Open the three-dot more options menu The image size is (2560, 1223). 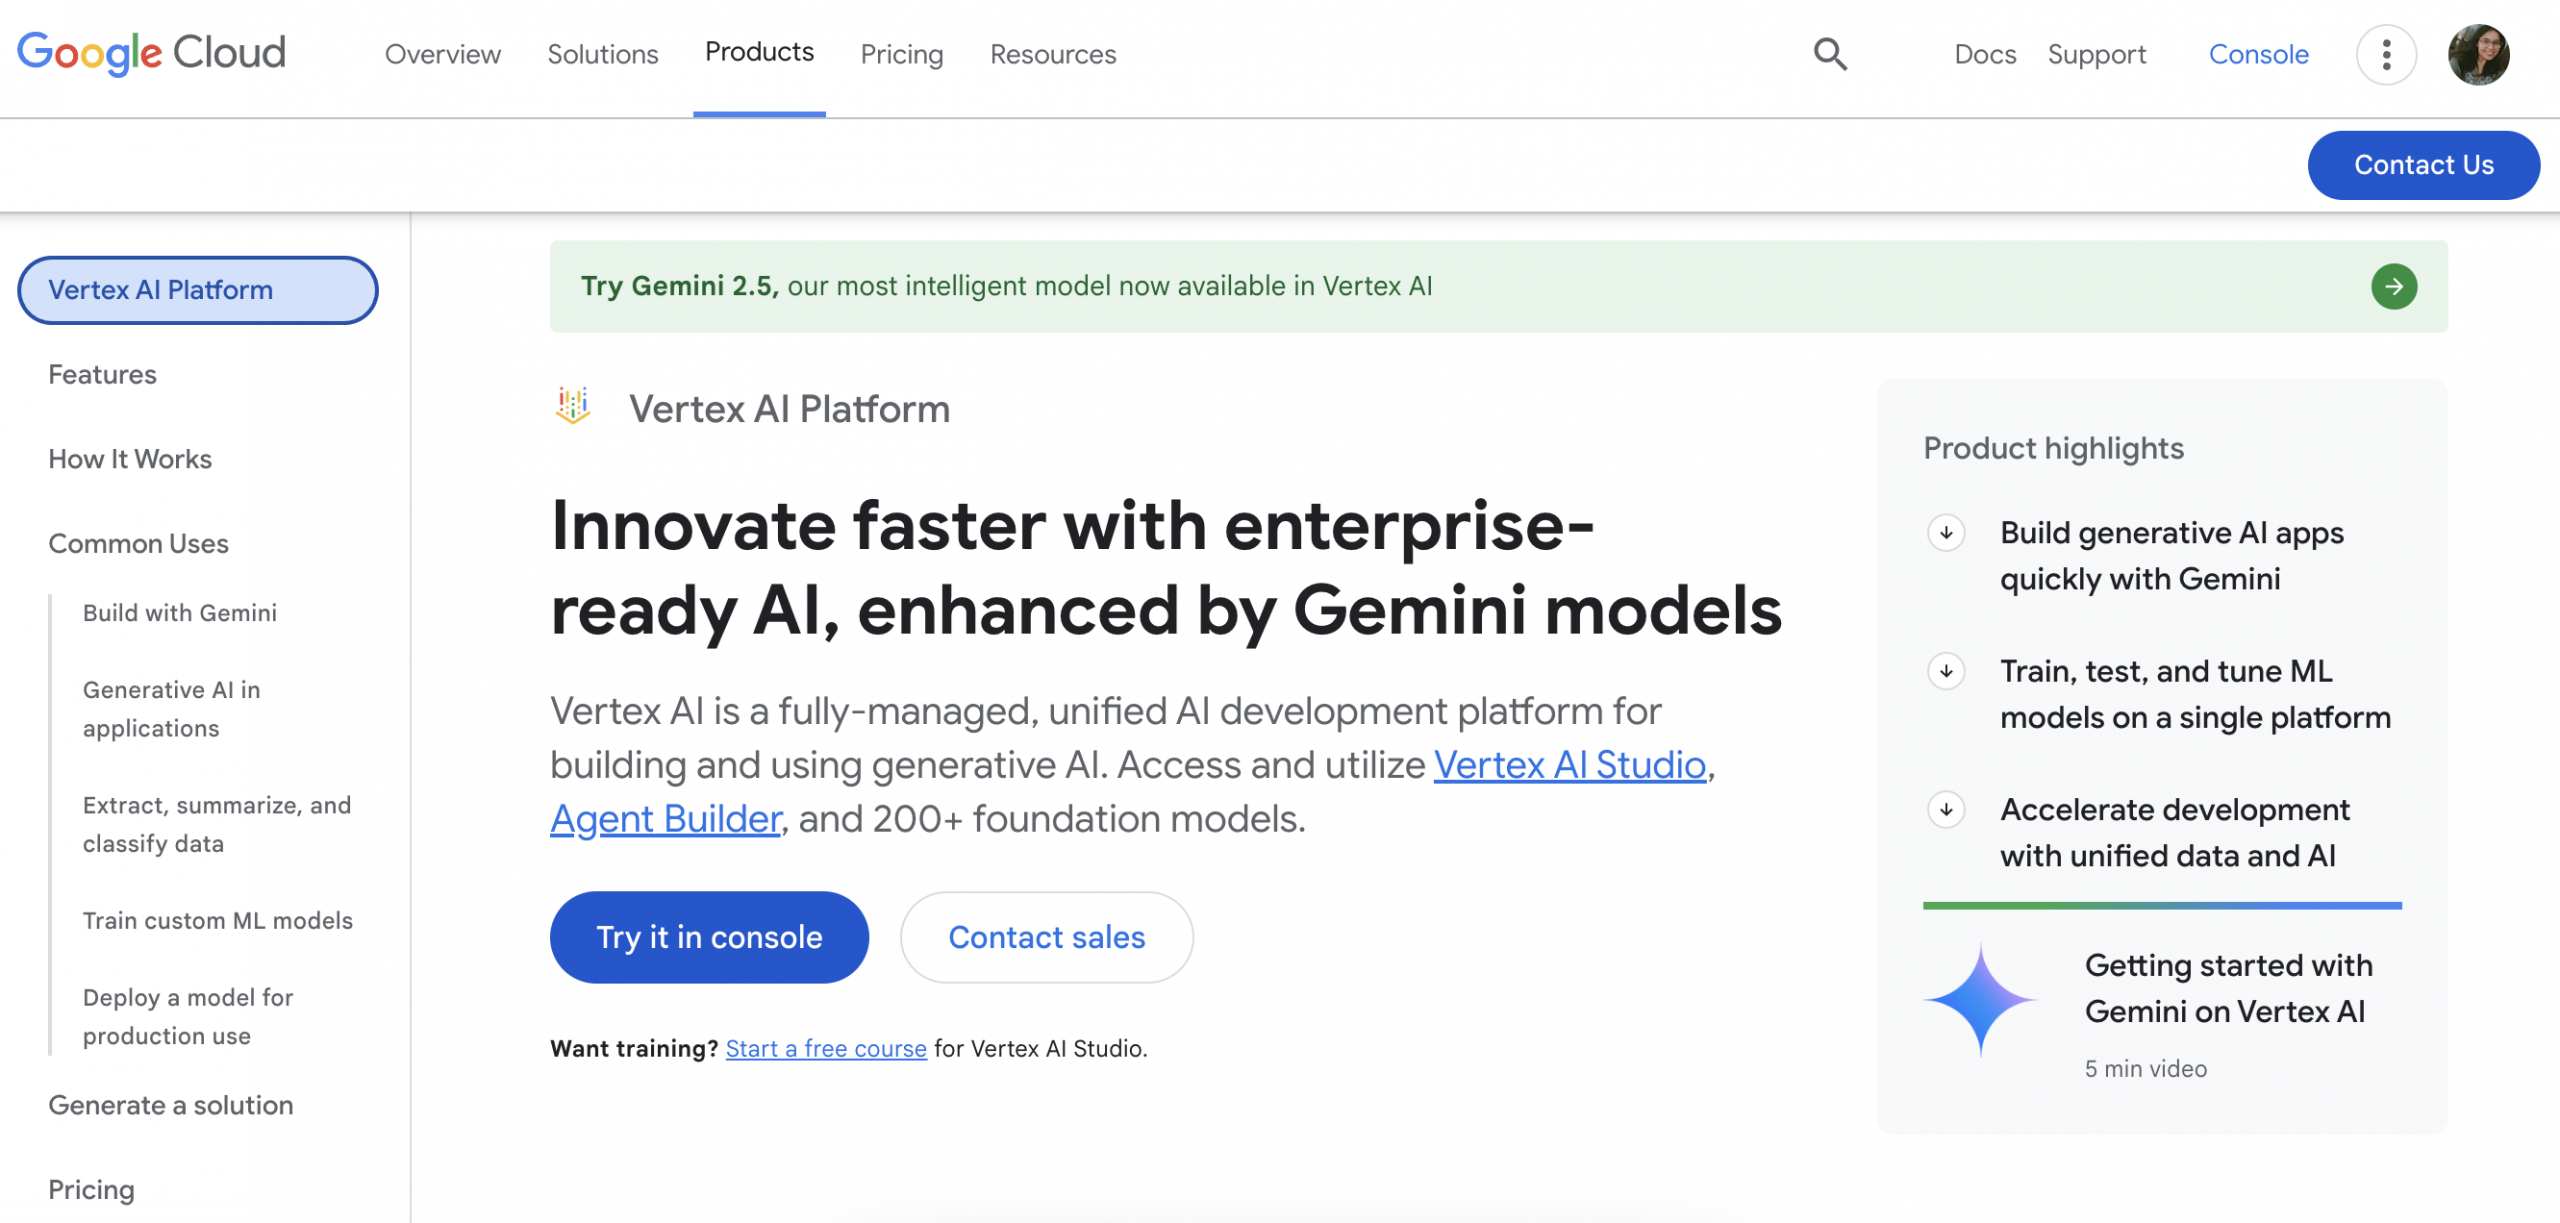click(x=2386, y=55)
